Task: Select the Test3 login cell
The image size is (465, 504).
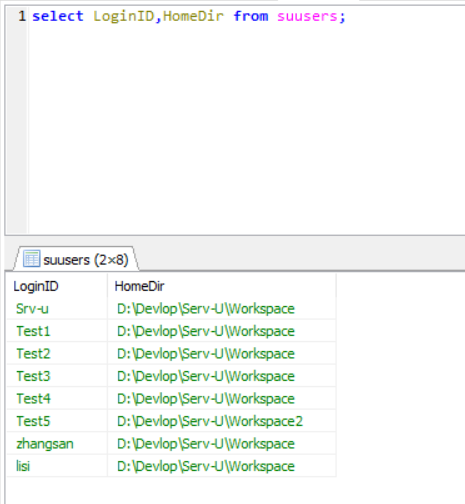Action: [57, 376]
